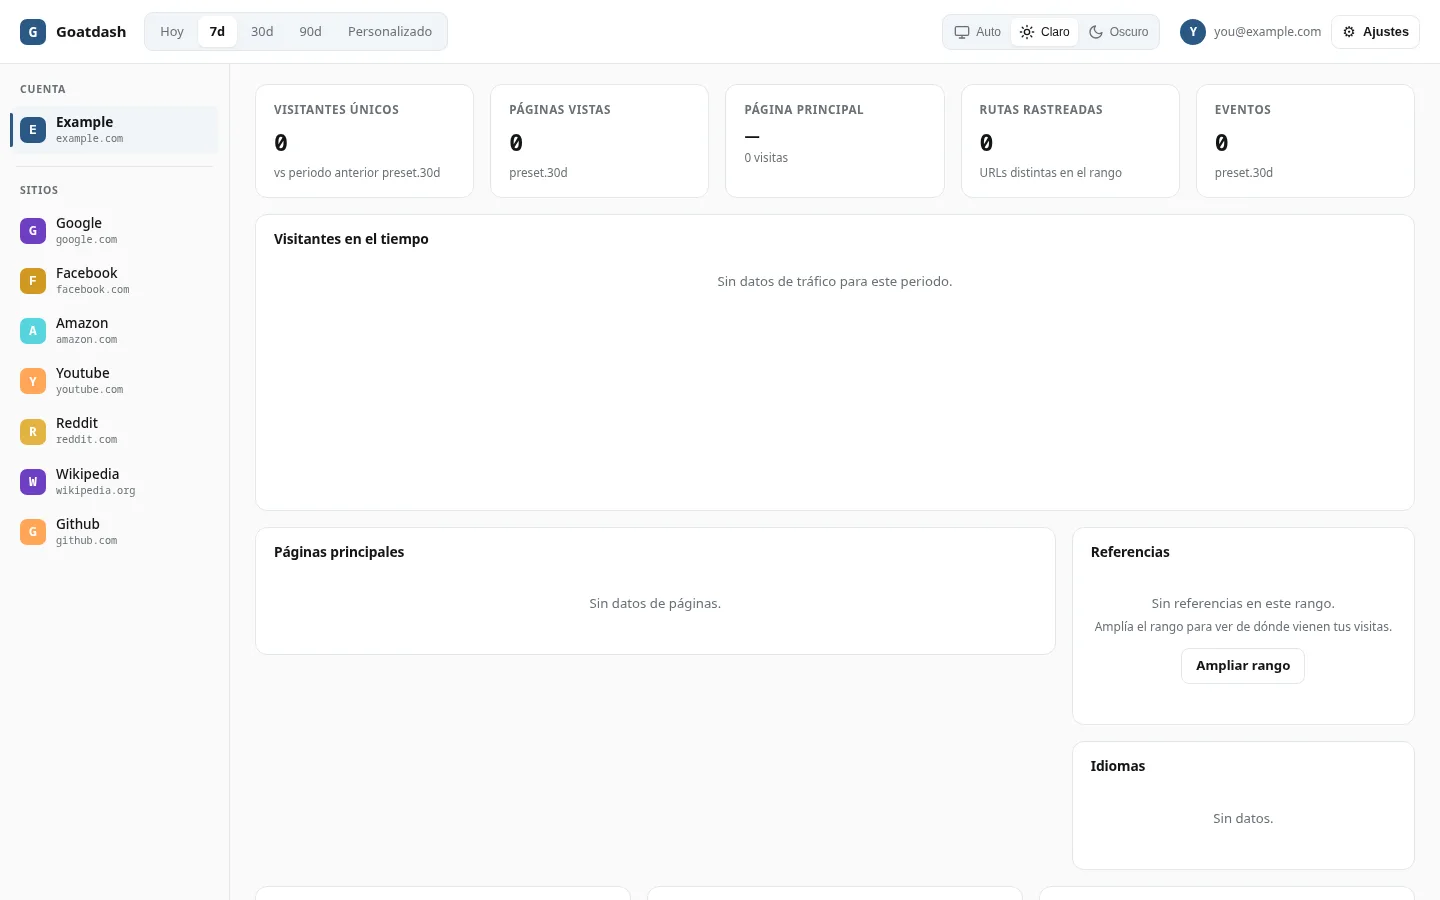
Task: Click the user avatar Y icon
Action: 1193,32
